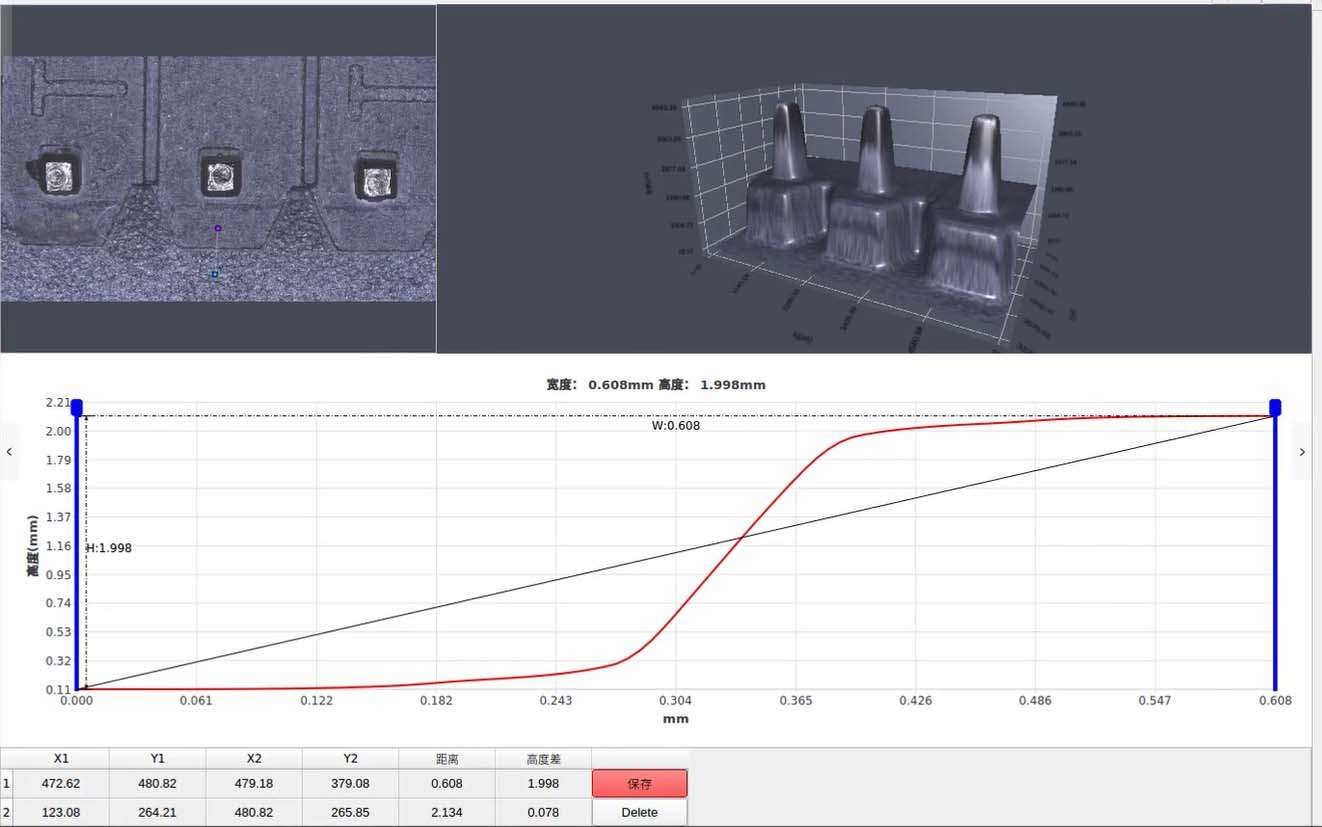Select the 高度差 cell showing 0.078
This screenshot has height=827, width=1322.
(543, 812)
